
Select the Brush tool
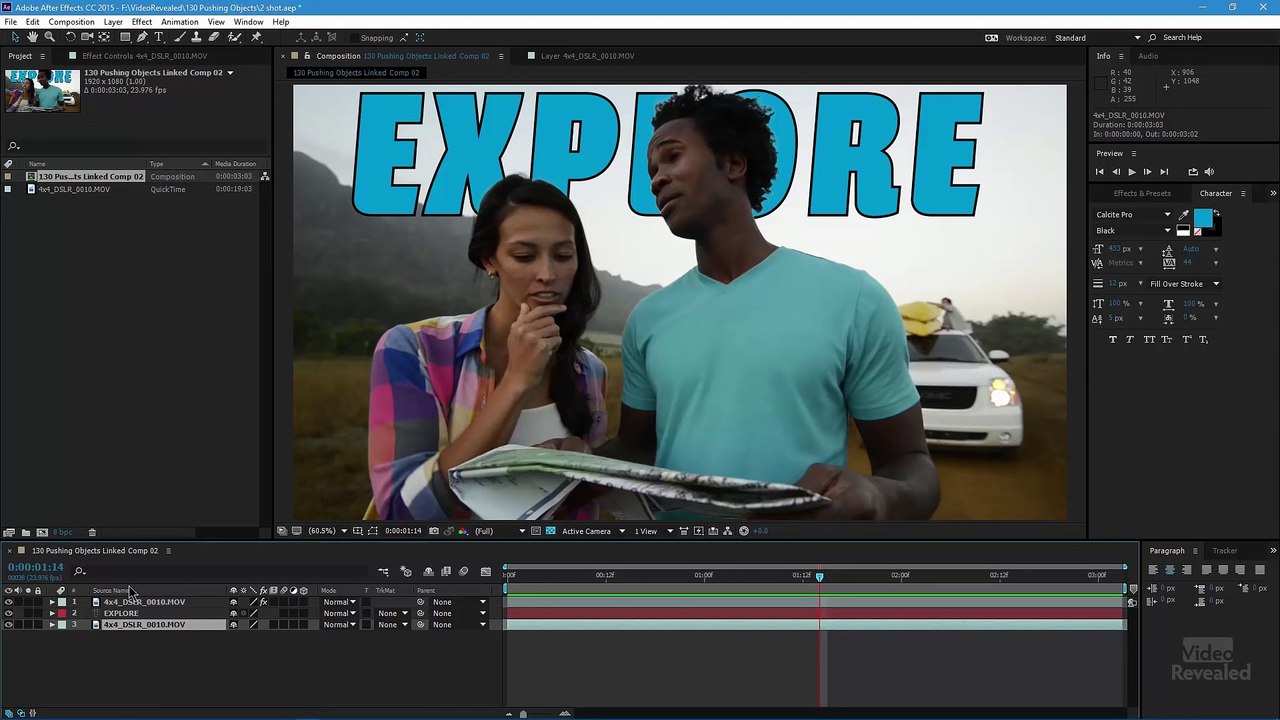pyautogui.click(x=179, y=37)
